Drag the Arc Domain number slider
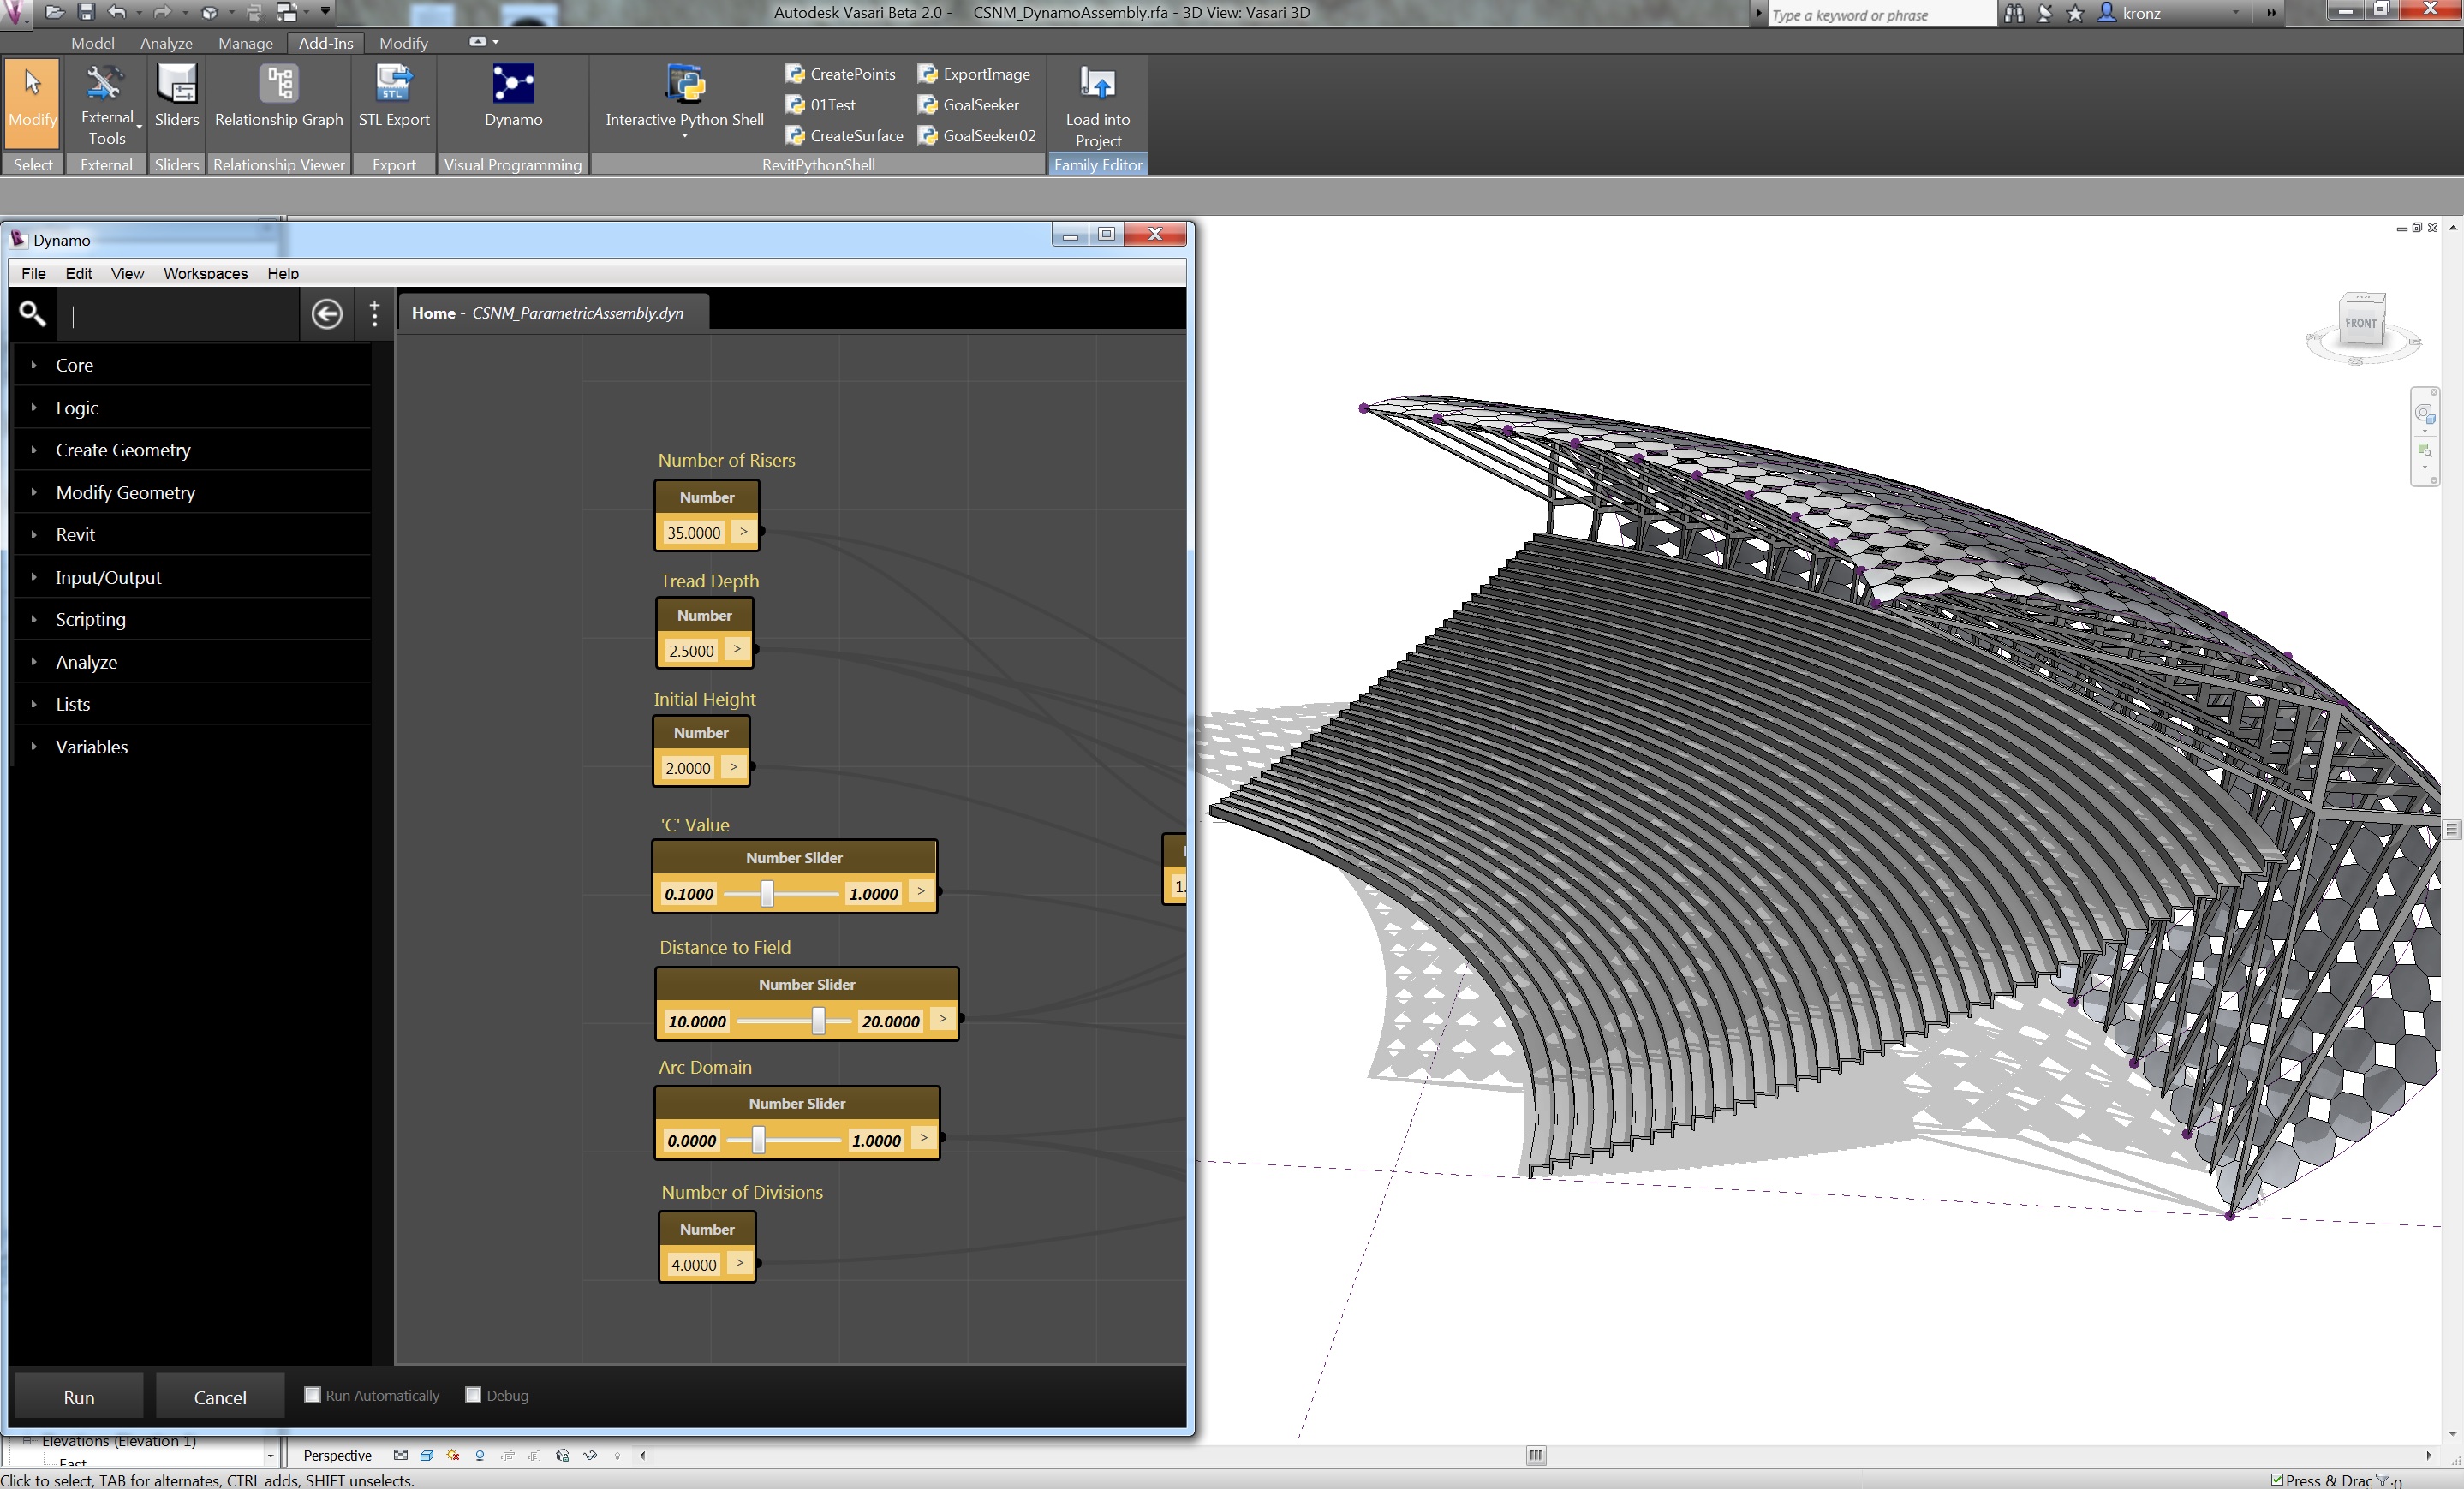 761,1141
